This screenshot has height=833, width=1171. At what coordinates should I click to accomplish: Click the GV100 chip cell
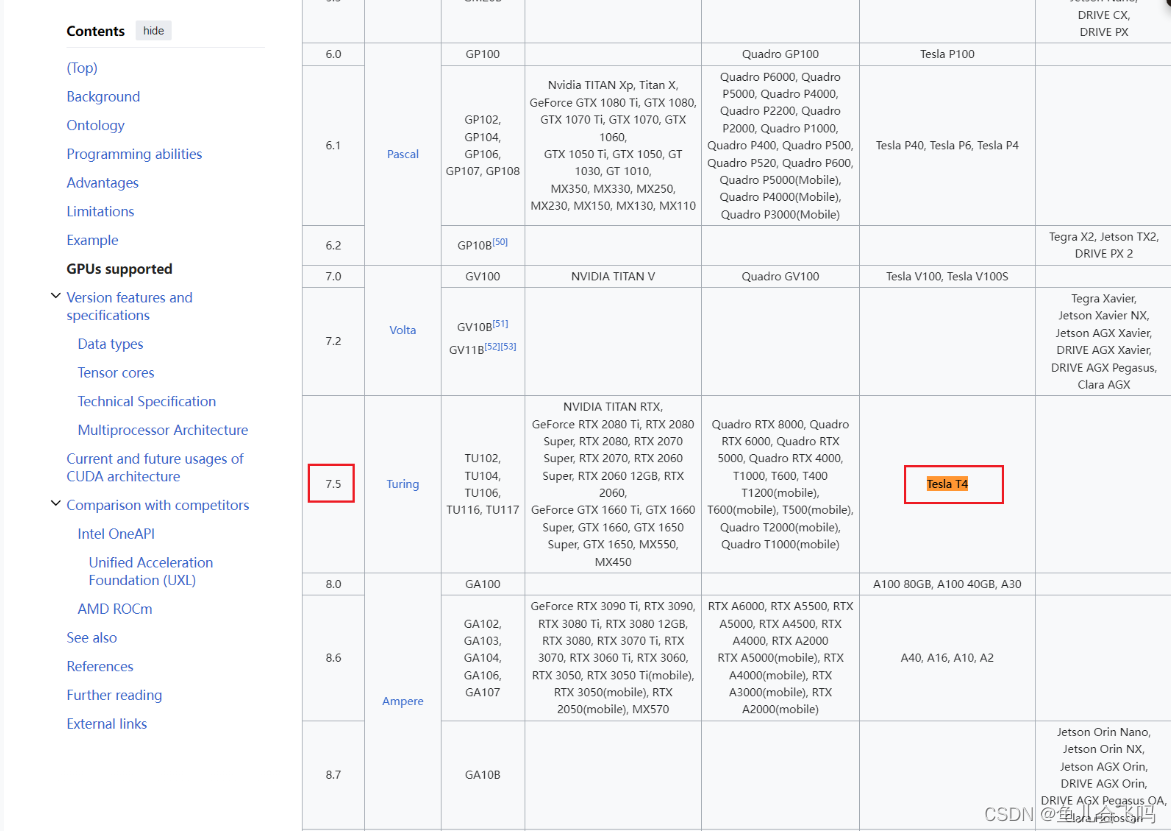tap(482, 276)
